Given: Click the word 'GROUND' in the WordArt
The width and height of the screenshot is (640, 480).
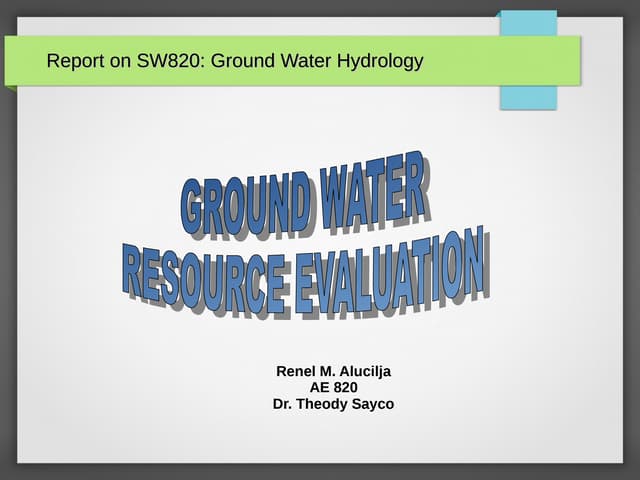Looking at the screenshot, I should click(247, 205).
